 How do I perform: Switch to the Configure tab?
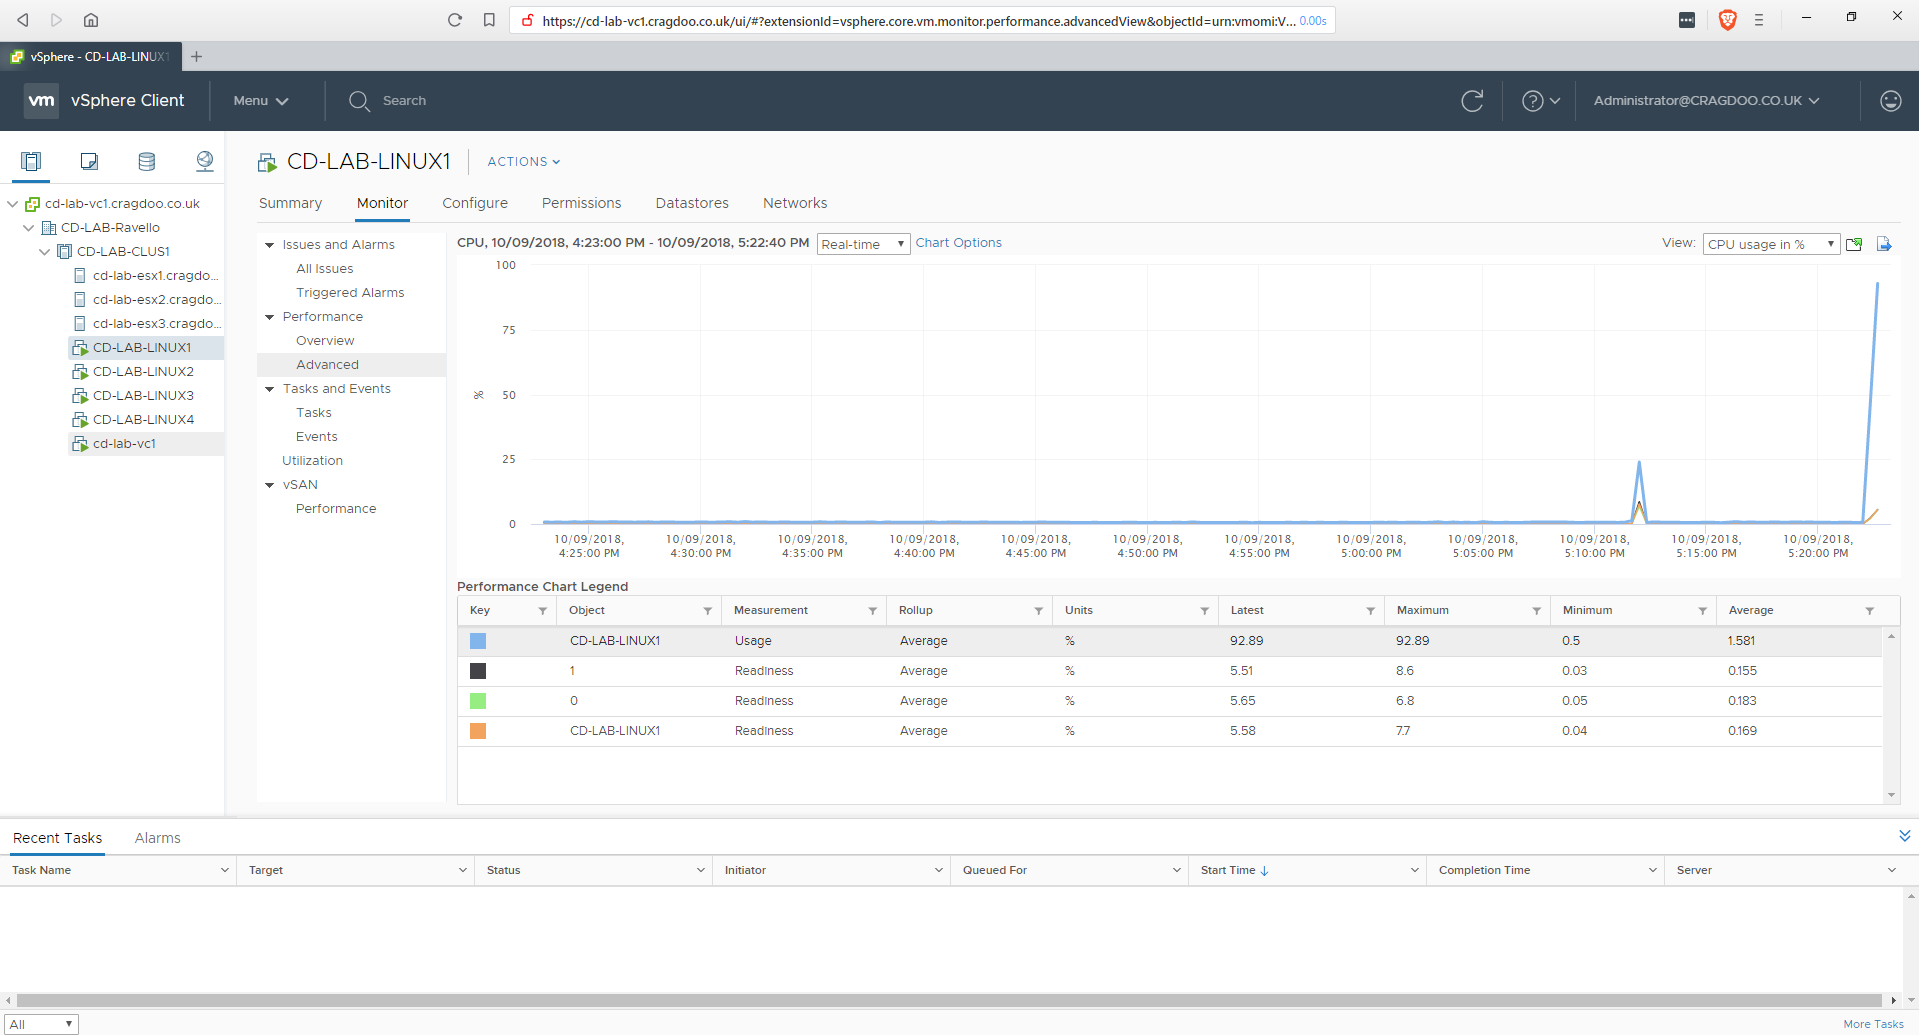pos(475,203)
